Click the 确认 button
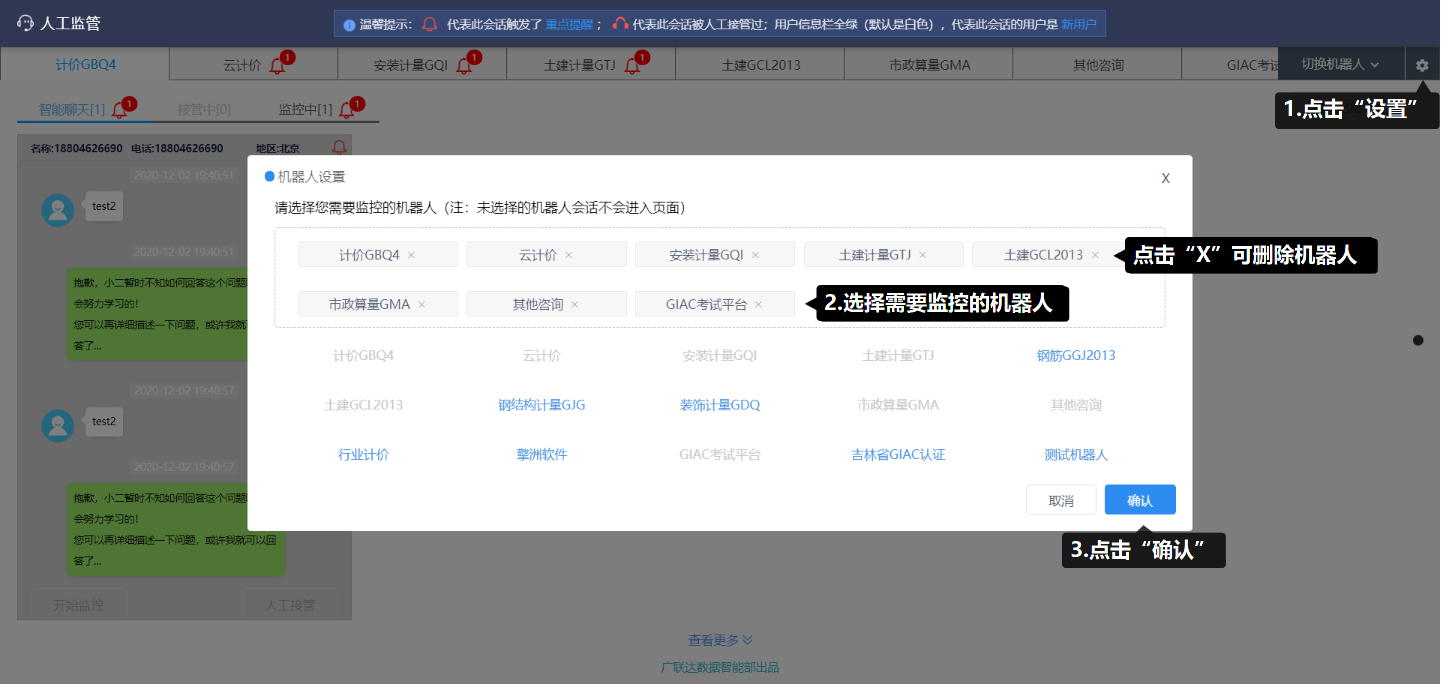This screenshot has width=1441, height=684. (x=1139, y=500)
